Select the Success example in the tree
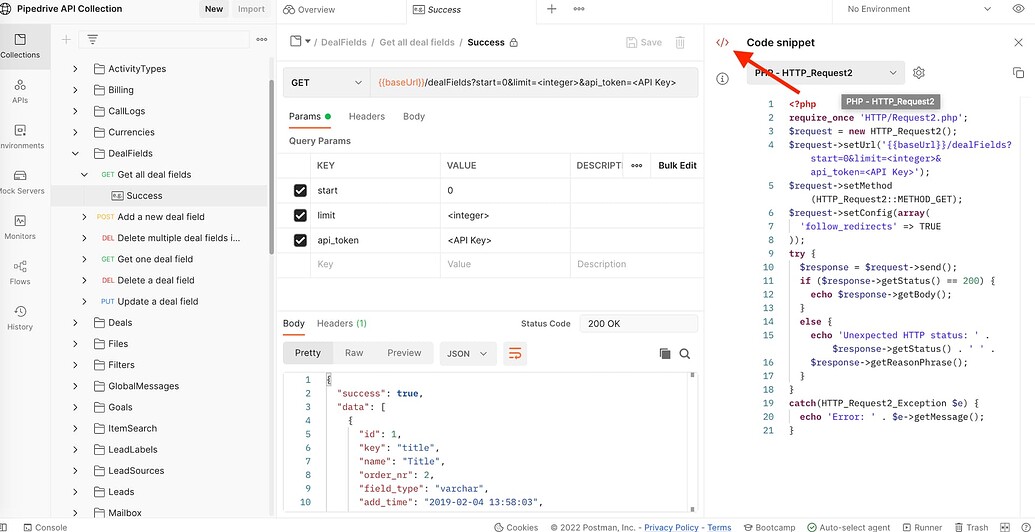Screen dimensions: 1035x532 tap(144, 195)
